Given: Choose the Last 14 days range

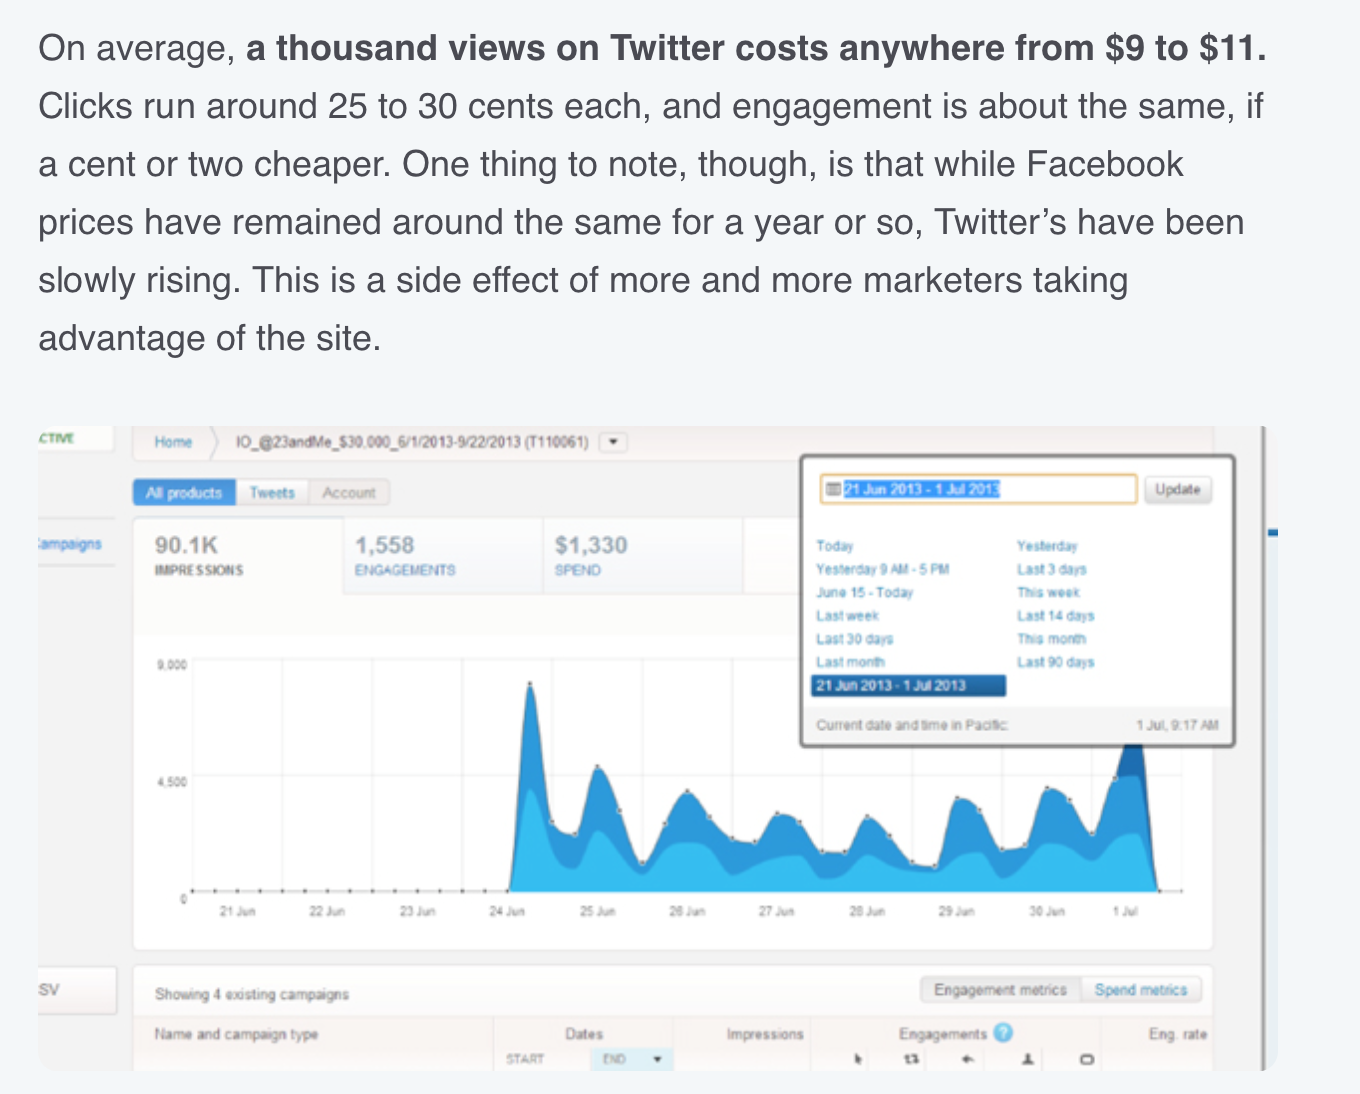Looking at the screenshot, I should point(1055,616).
